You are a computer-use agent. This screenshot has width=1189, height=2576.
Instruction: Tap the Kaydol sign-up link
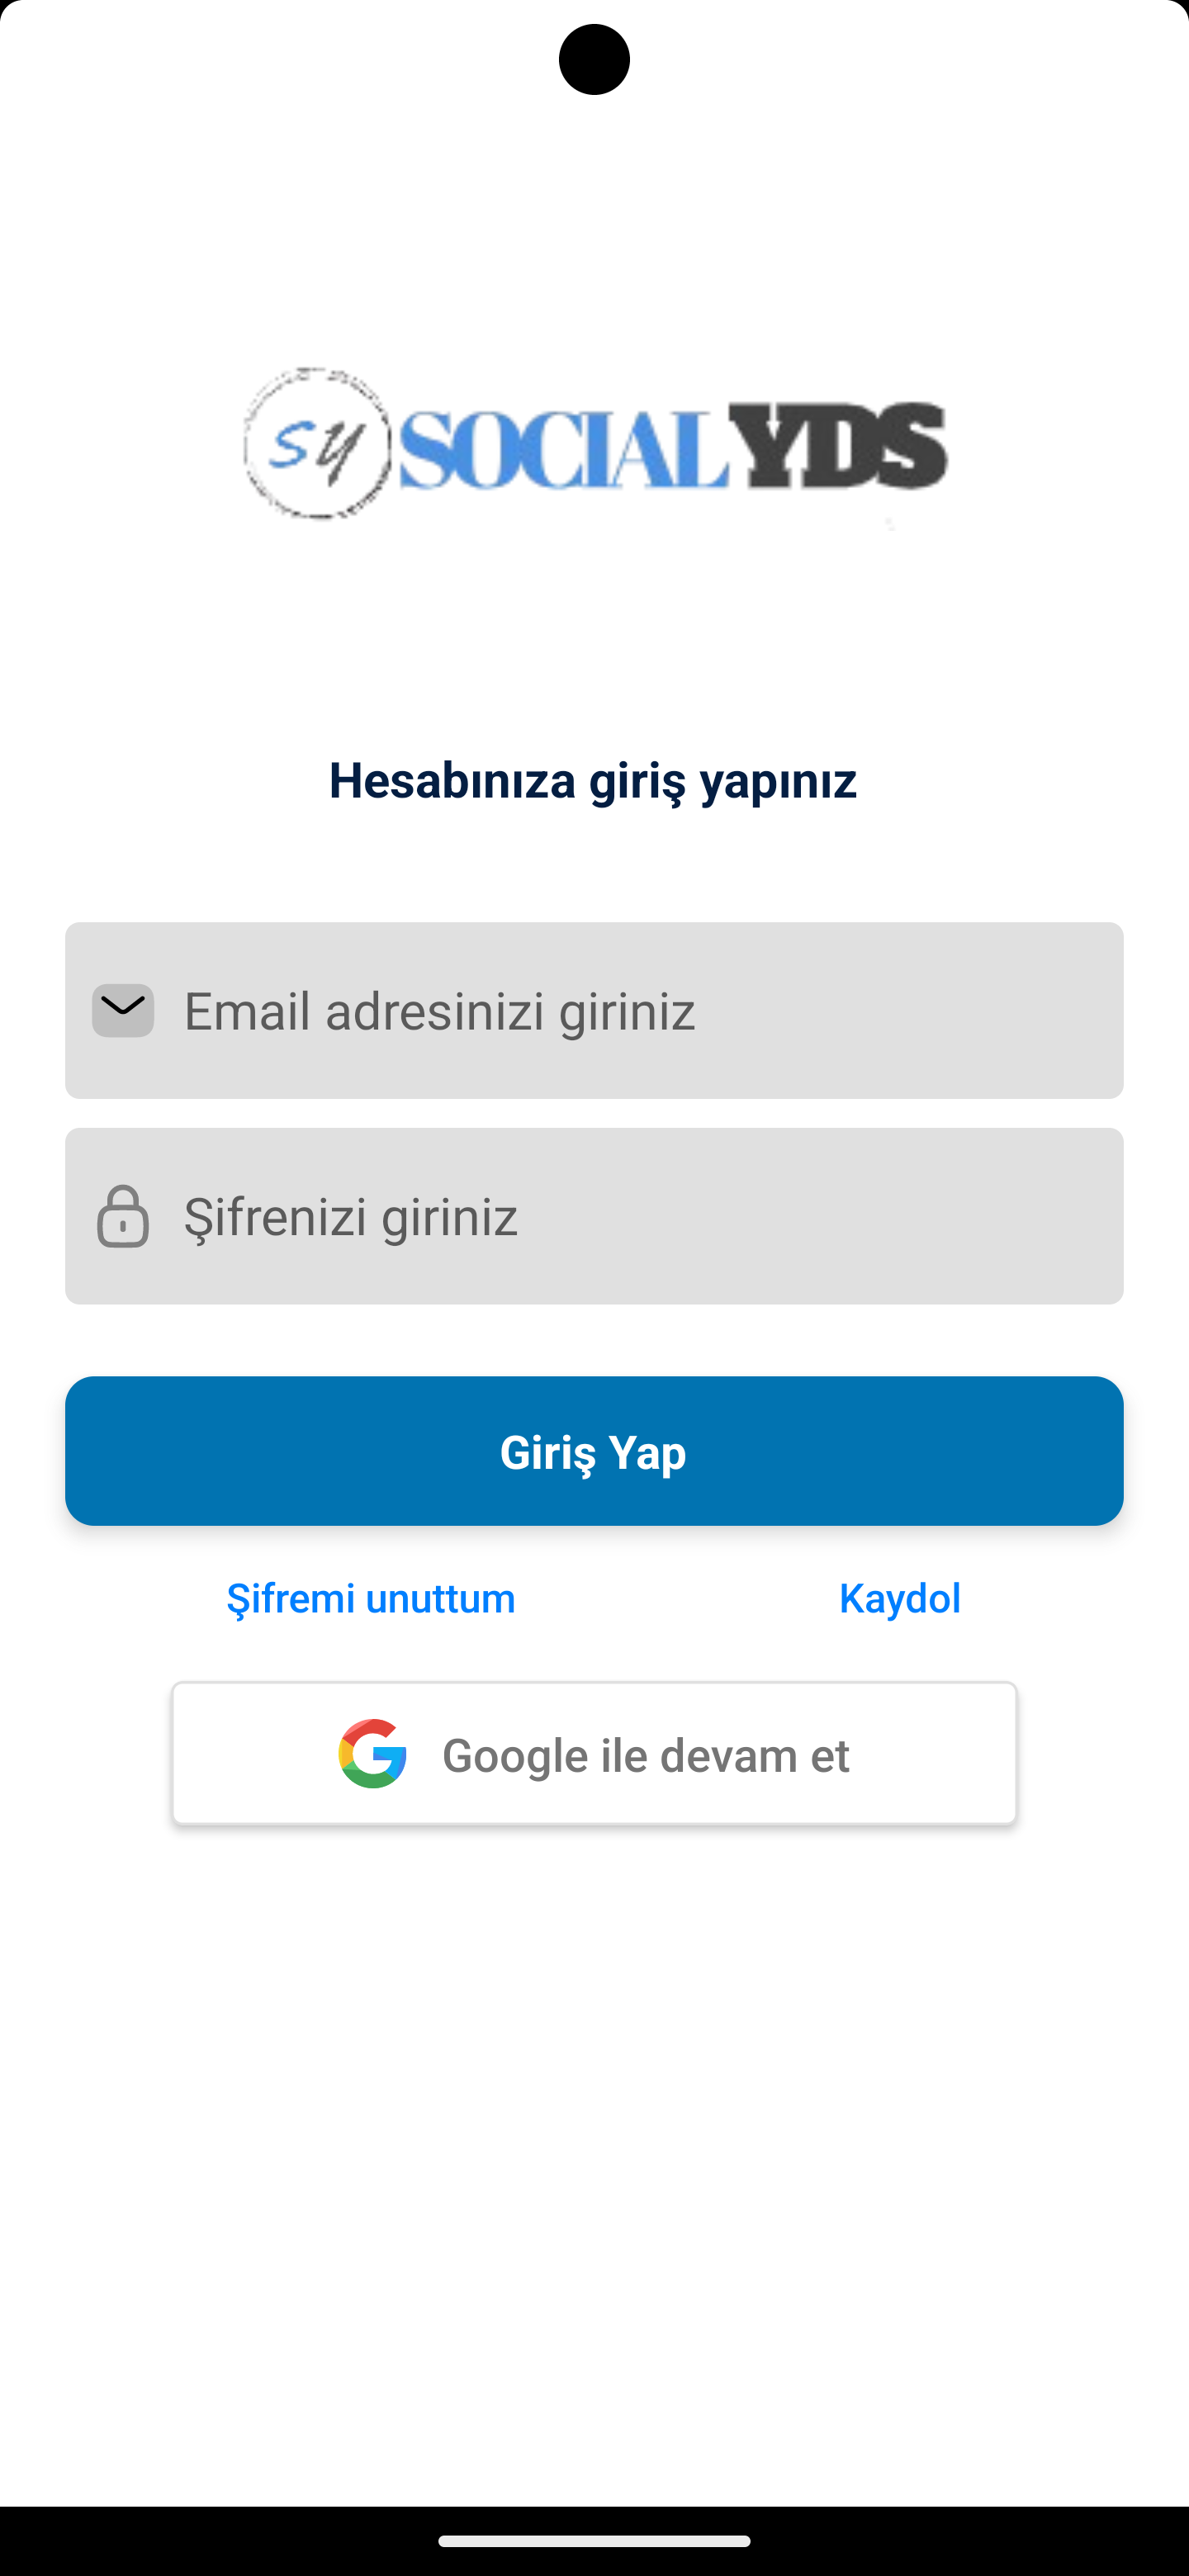coord(900,1598)
